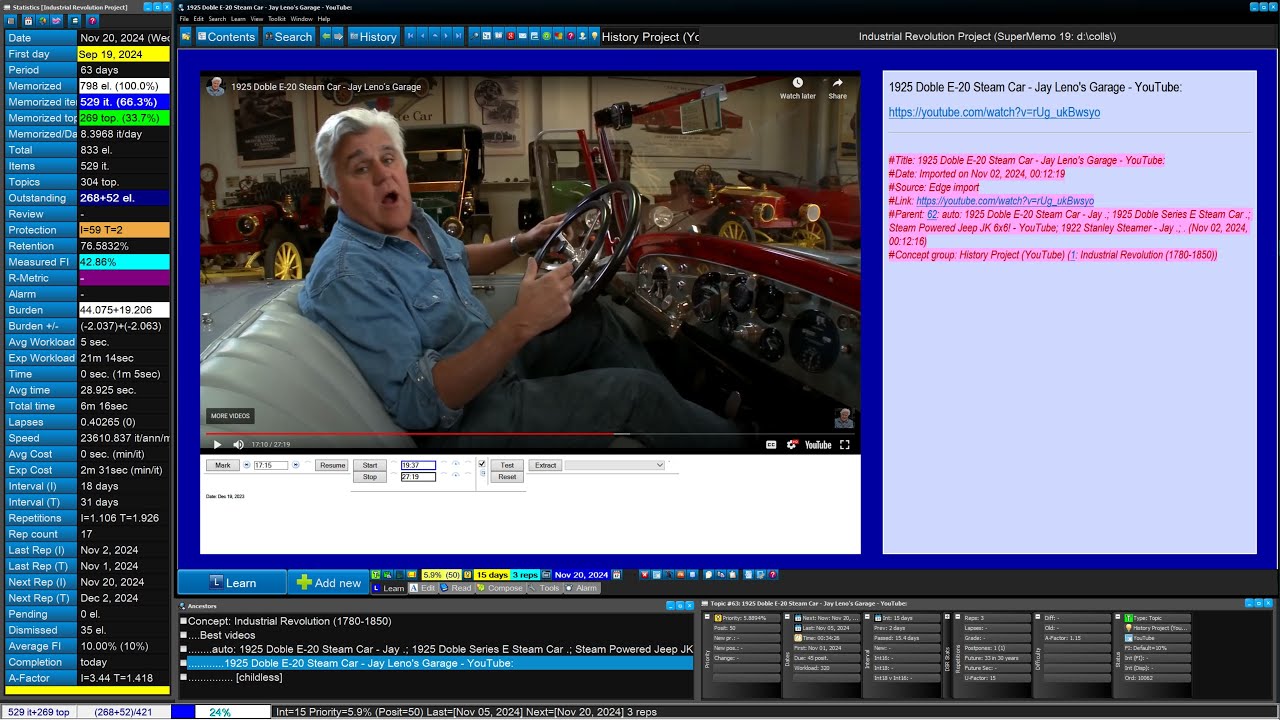Select Best videos in Ancestors tree
Image resolution: width=1280 pixels, height=720 pixels.
pyautogui.click(x=227, y=635)
